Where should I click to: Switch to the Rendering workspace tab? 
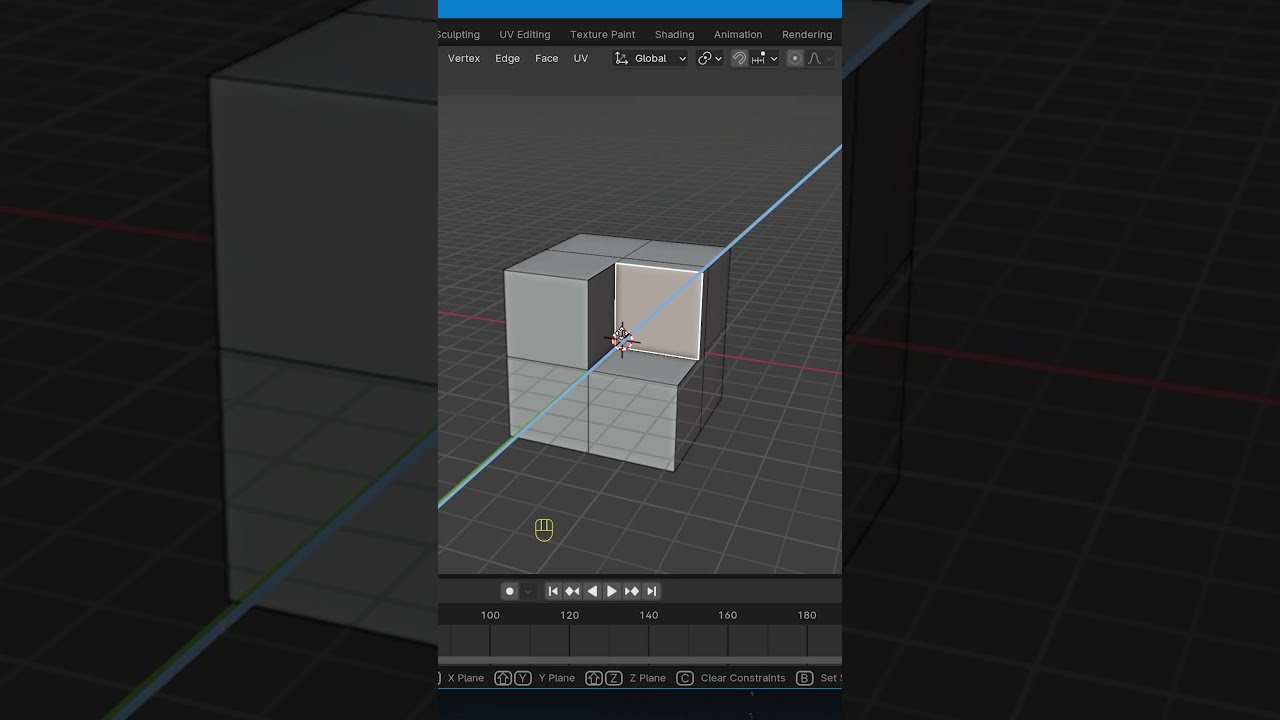807,34
